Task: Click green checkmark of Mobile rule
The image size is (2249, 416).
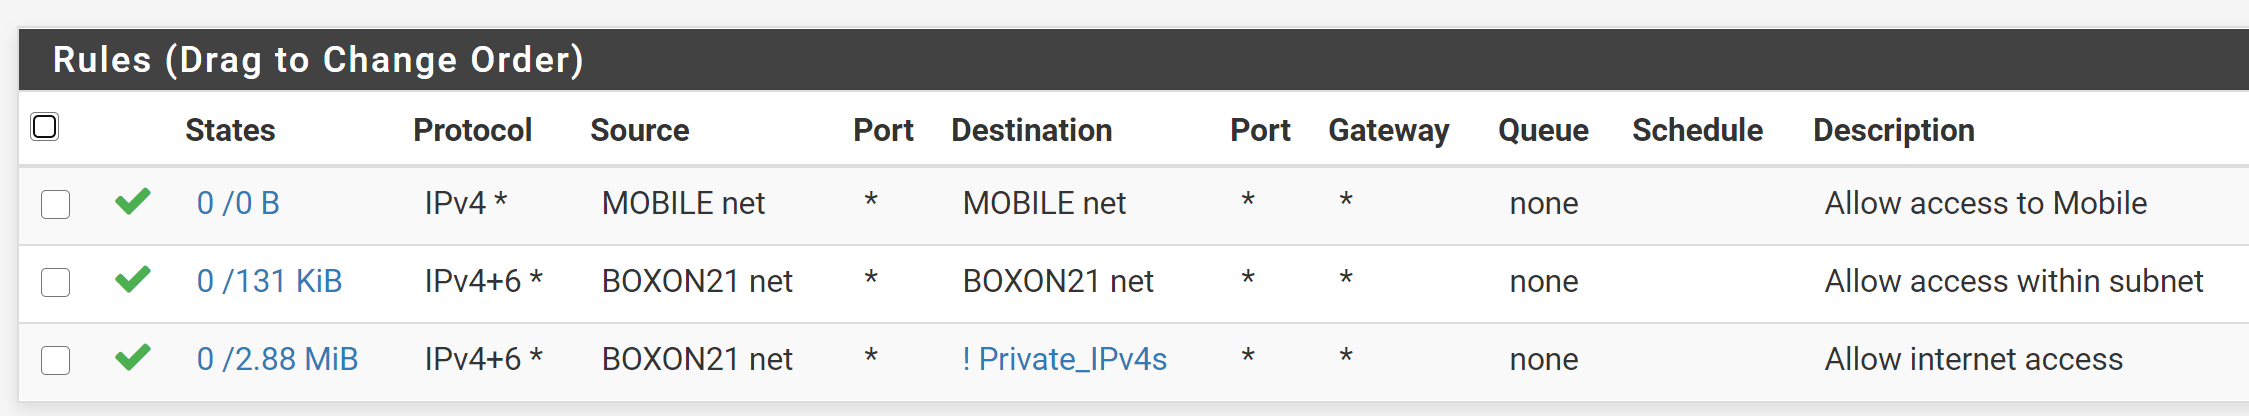Action: (132, 202)
